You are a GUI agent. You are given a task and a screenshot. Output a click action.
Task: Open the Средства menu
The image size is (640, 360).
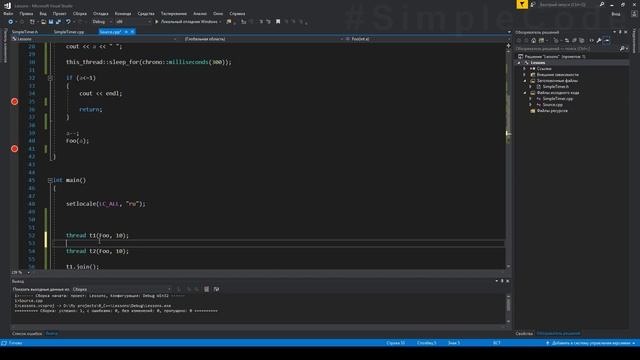click(146, 13)
